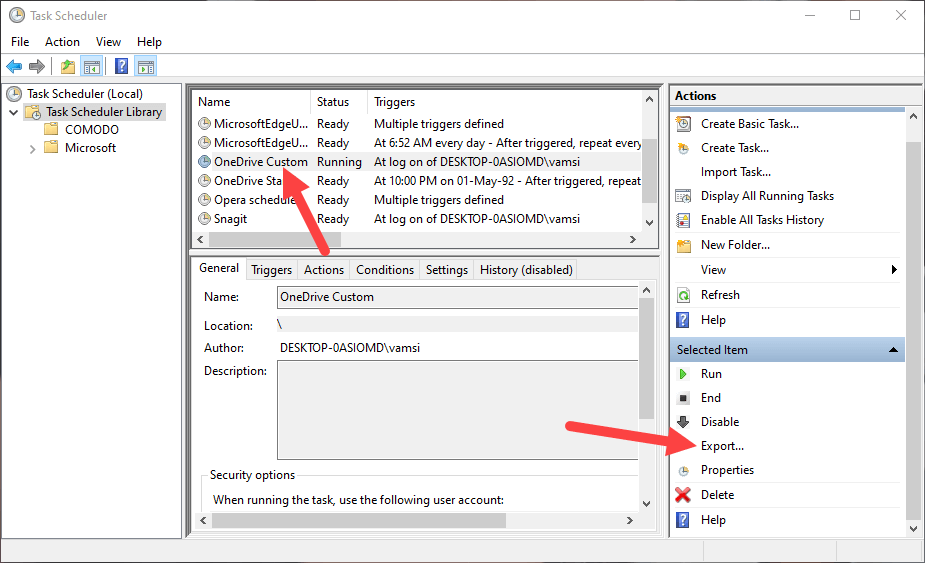Click the Create Basic Task icon
Image resolution: width=925 pixels, height=563 pixels.
tap(683, 124)
